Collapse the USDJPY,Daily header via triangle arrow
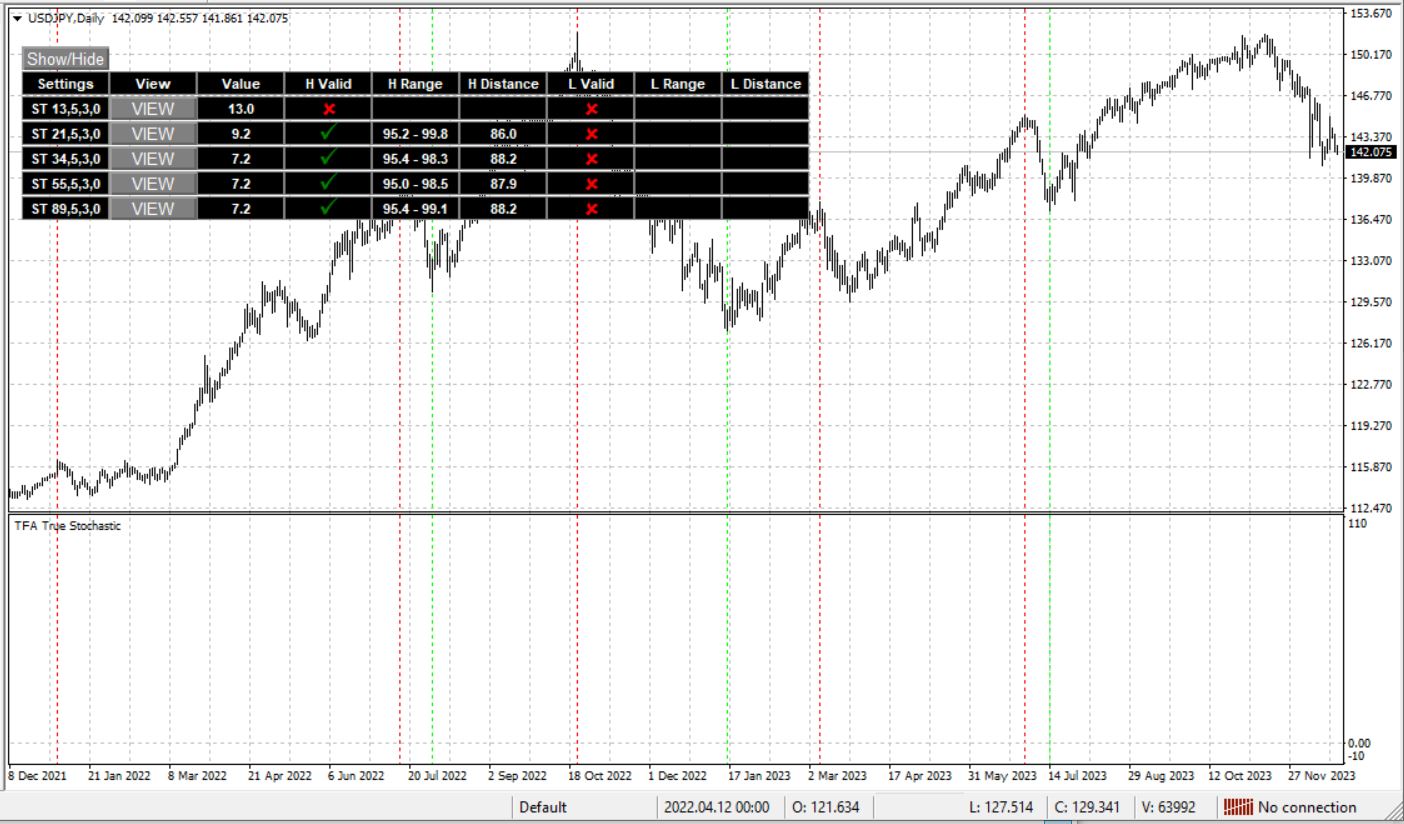 (19, 16)
